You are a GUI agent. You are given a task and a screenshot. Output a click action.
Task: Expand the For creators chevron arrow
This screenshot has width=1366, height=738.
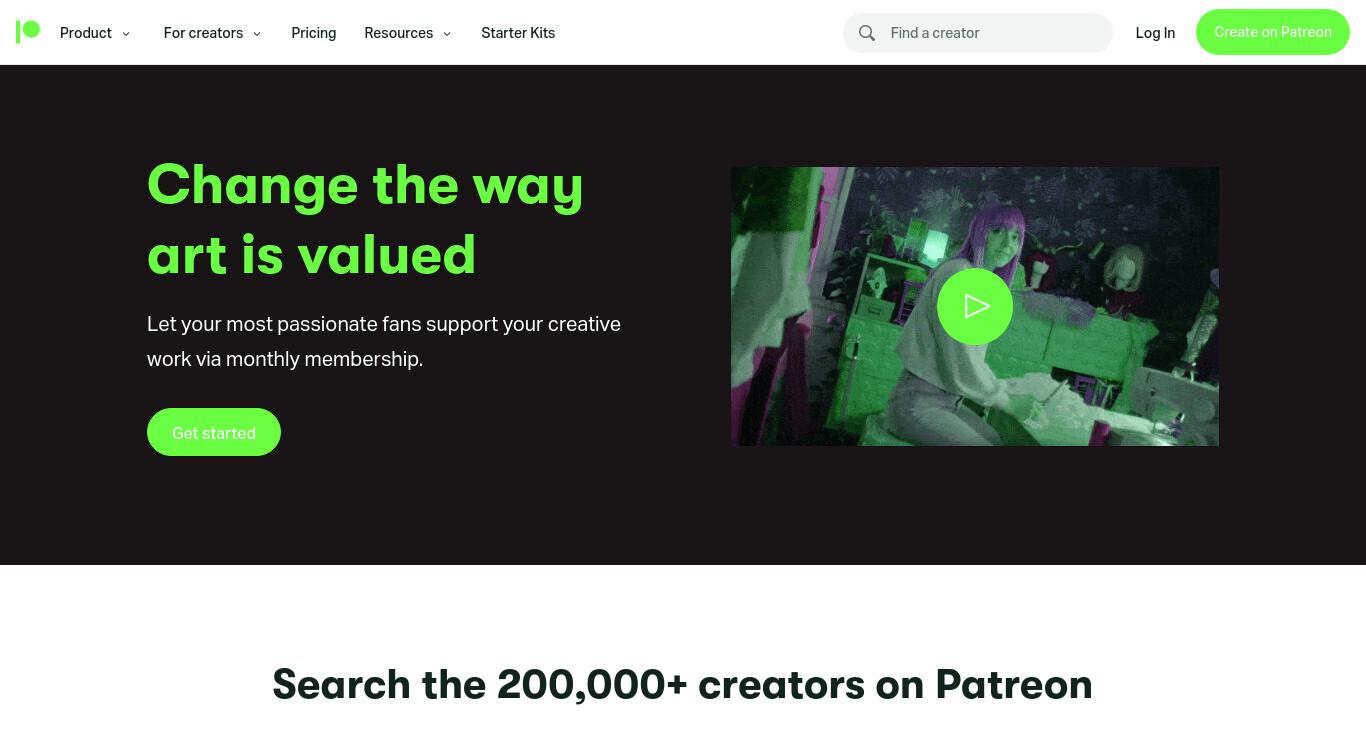(x=257, y=34)
